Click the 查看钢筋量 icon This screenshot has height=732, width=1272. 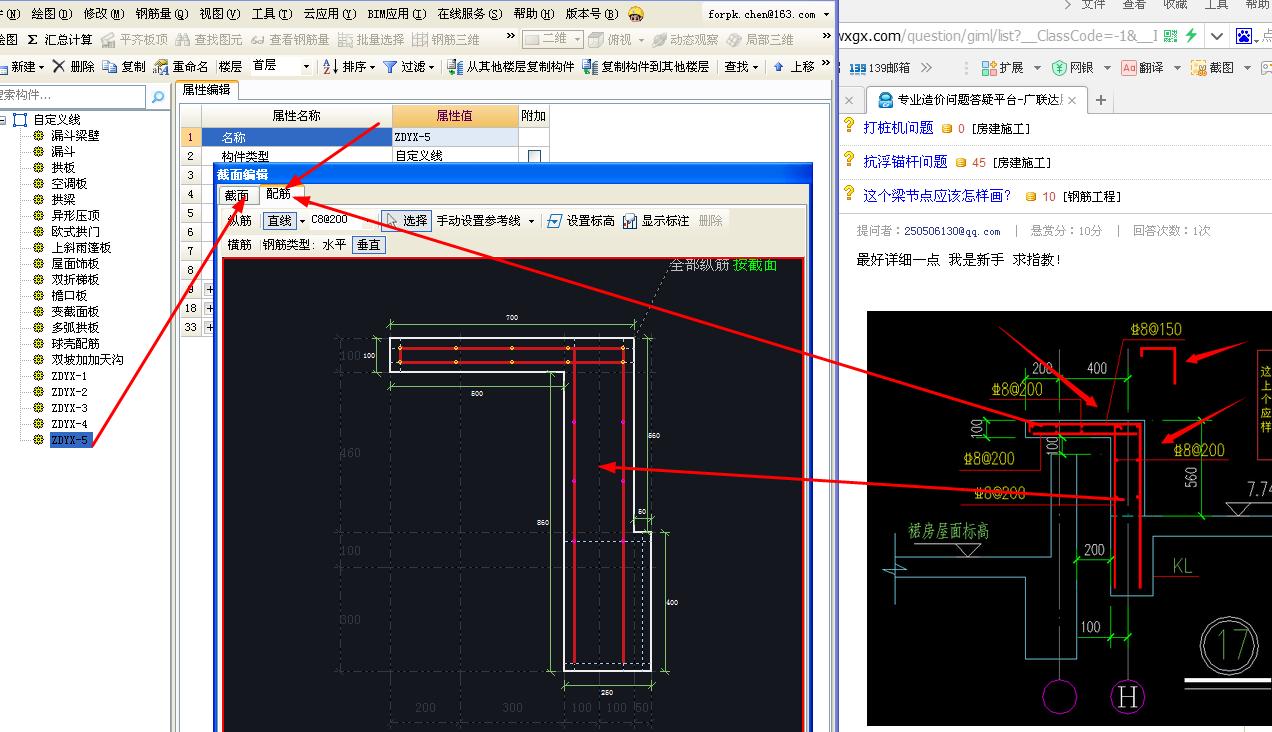pos(257,40)
